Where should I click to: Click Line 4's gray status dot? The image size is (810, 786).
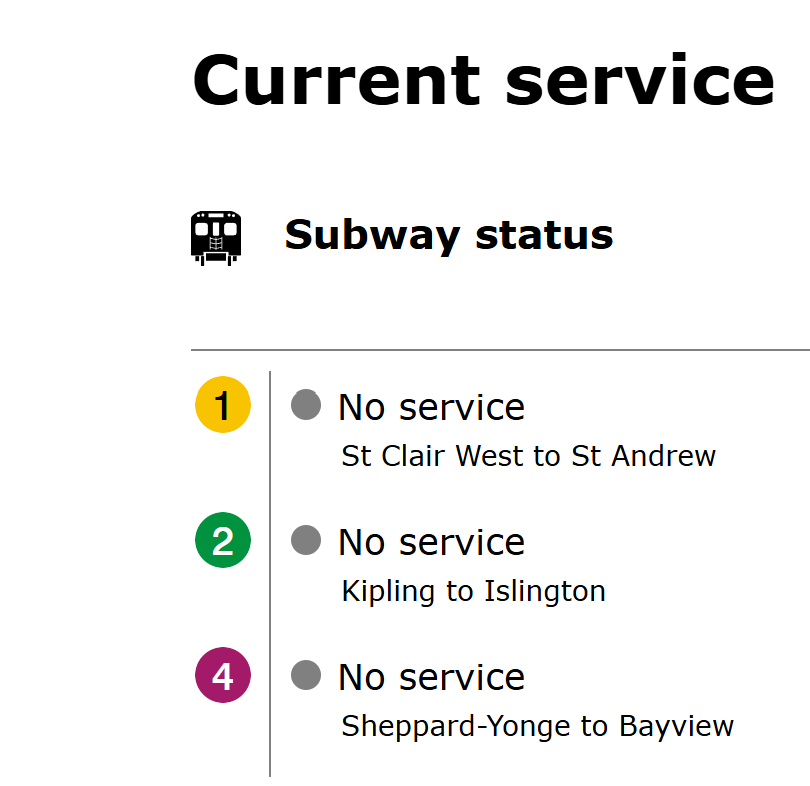coord(306,675)
